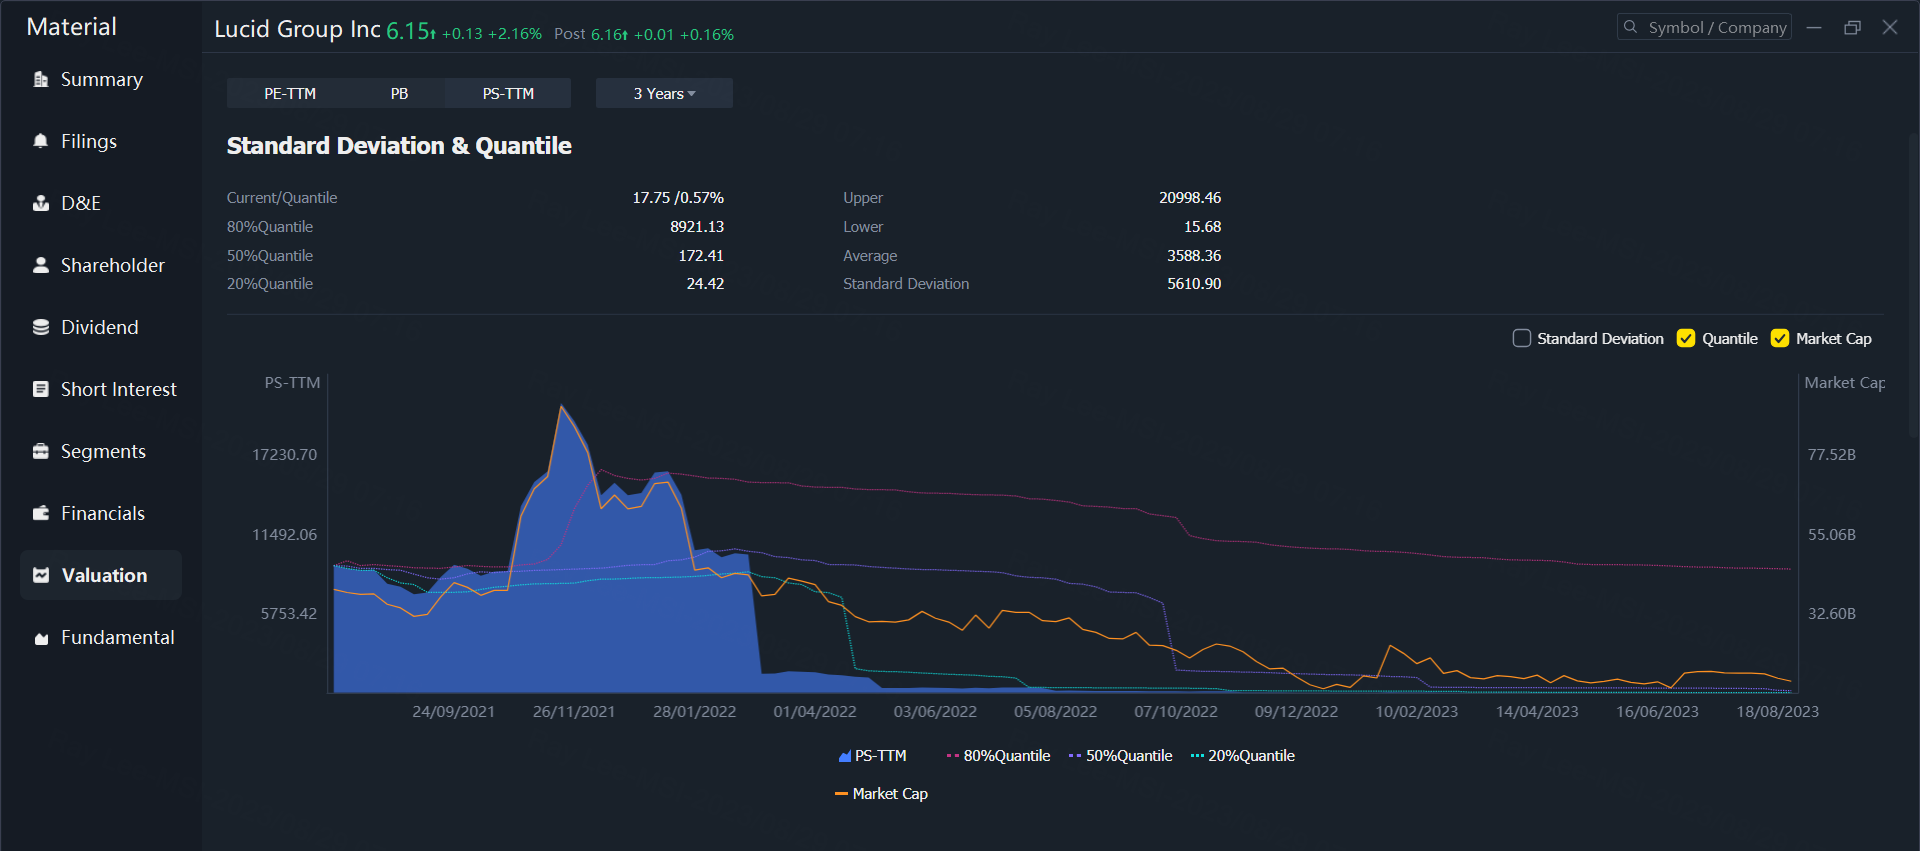Click the 17230.70 PS-TTM axis label
Viewport: 1920px width, 851px height.
(x=284, y=455)
